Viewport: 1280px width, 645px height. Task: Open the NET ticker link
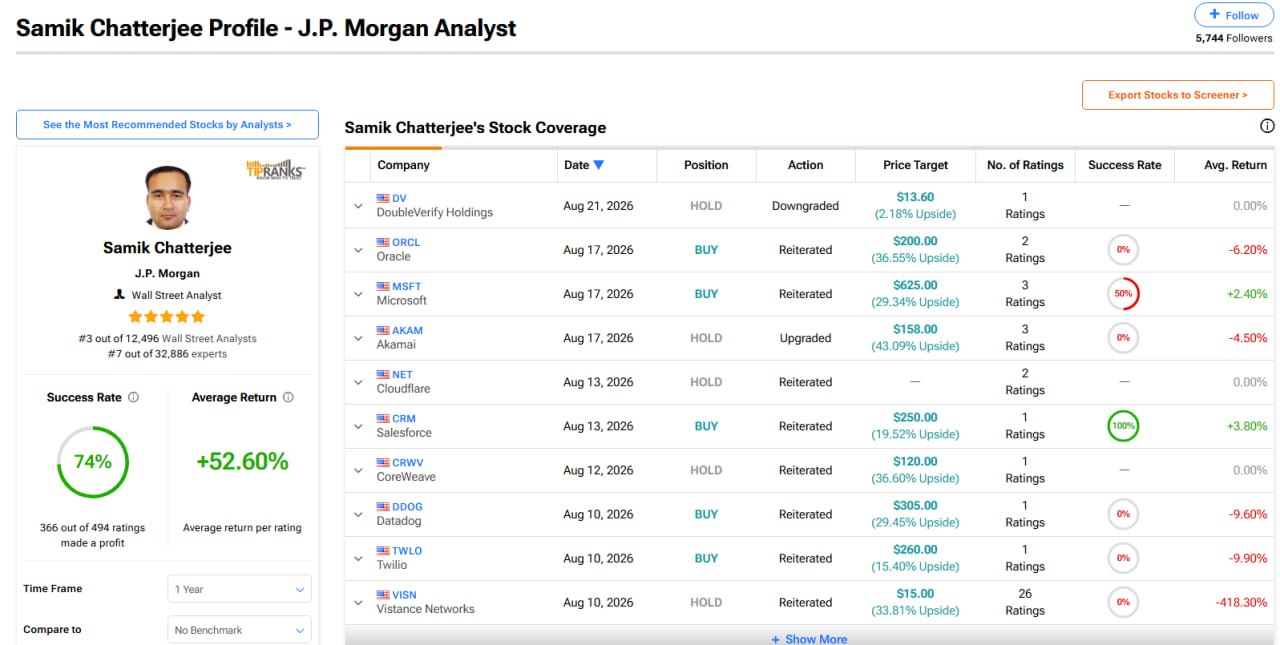402,374
